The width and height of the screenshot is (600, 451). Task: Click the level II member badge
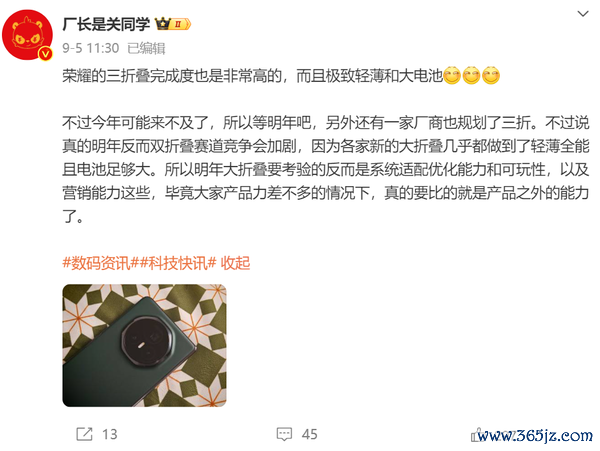[x=180, y=24]
